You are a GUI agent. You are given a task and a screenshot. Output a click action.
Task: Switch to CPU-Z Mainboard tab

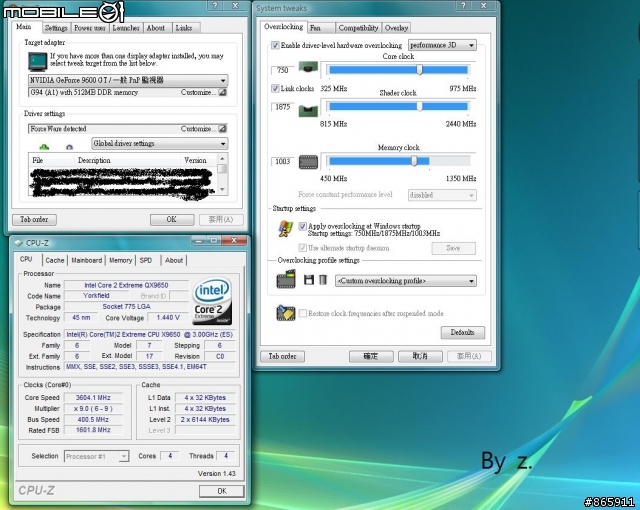pos(87,260)
